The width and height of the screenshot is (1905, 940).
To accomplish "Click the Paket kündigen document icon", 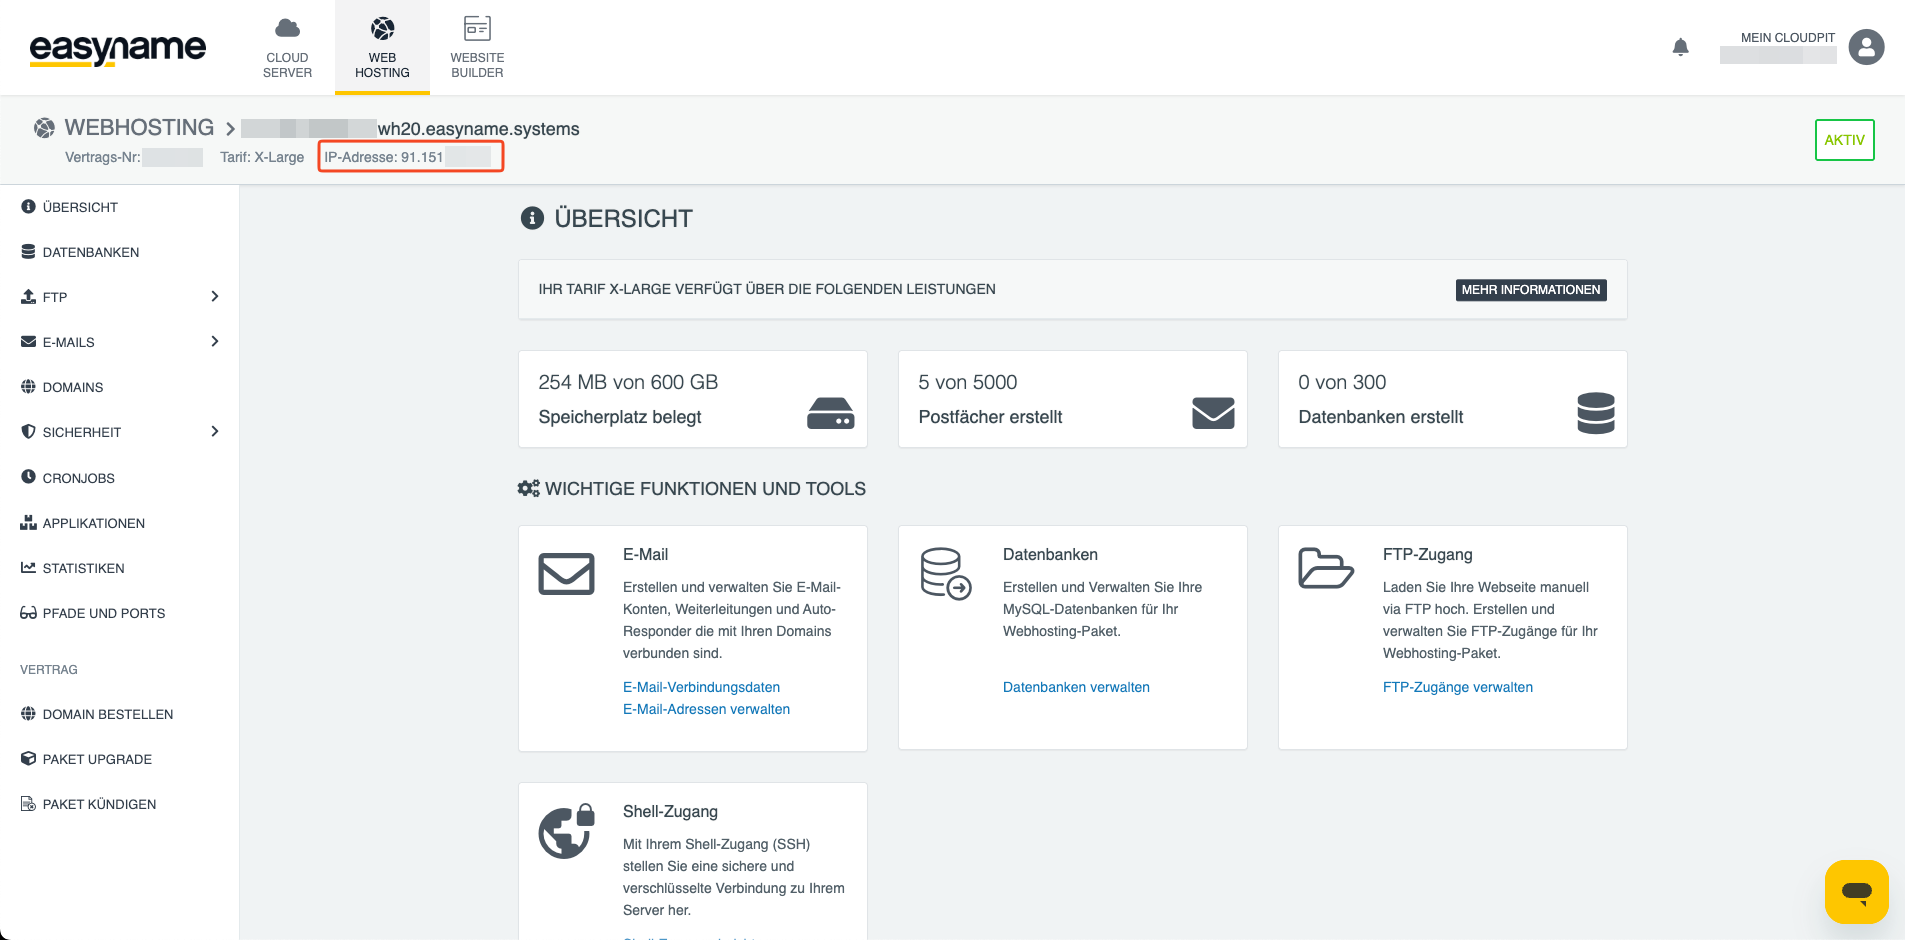I will pos(28,804).
